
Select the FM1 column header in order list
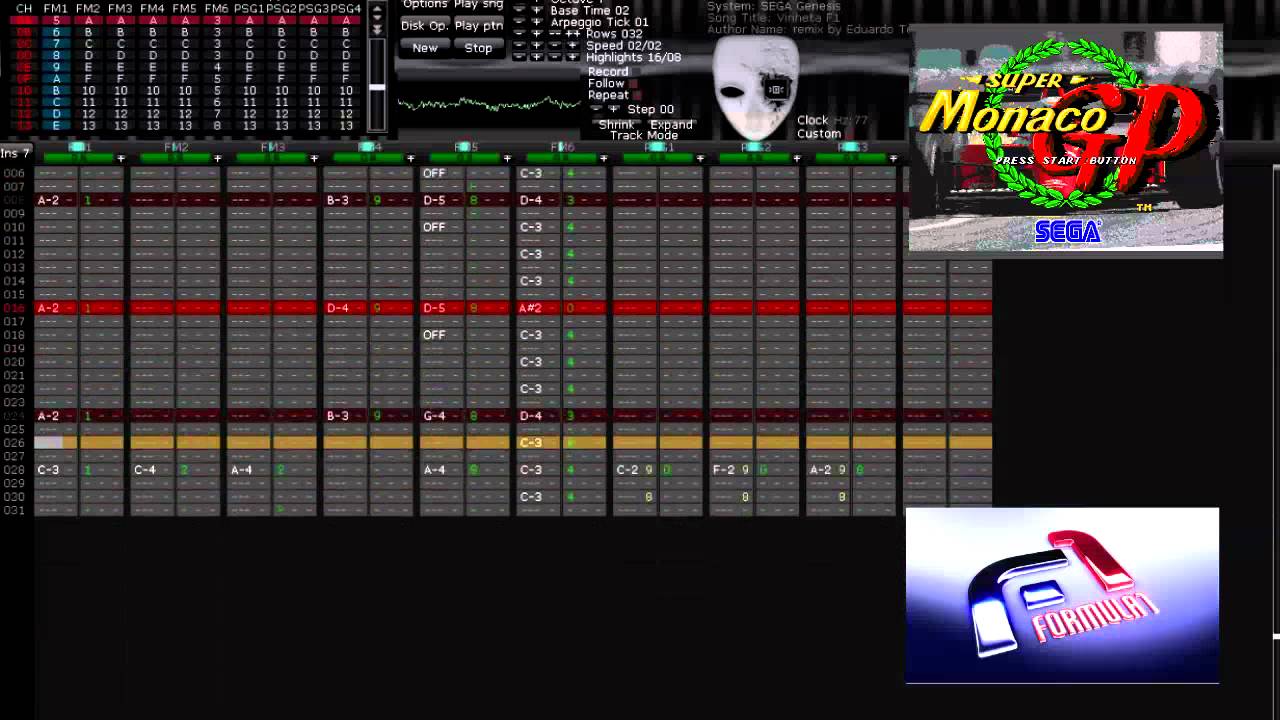click(56, 8)
